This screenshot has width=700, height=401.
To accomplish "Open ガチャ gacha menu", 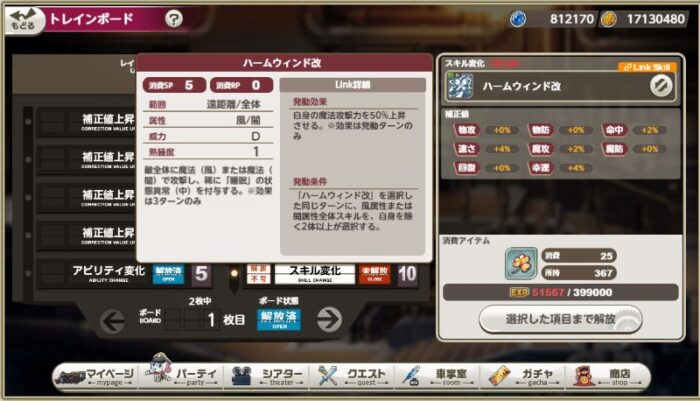I will tap(522, 376).
